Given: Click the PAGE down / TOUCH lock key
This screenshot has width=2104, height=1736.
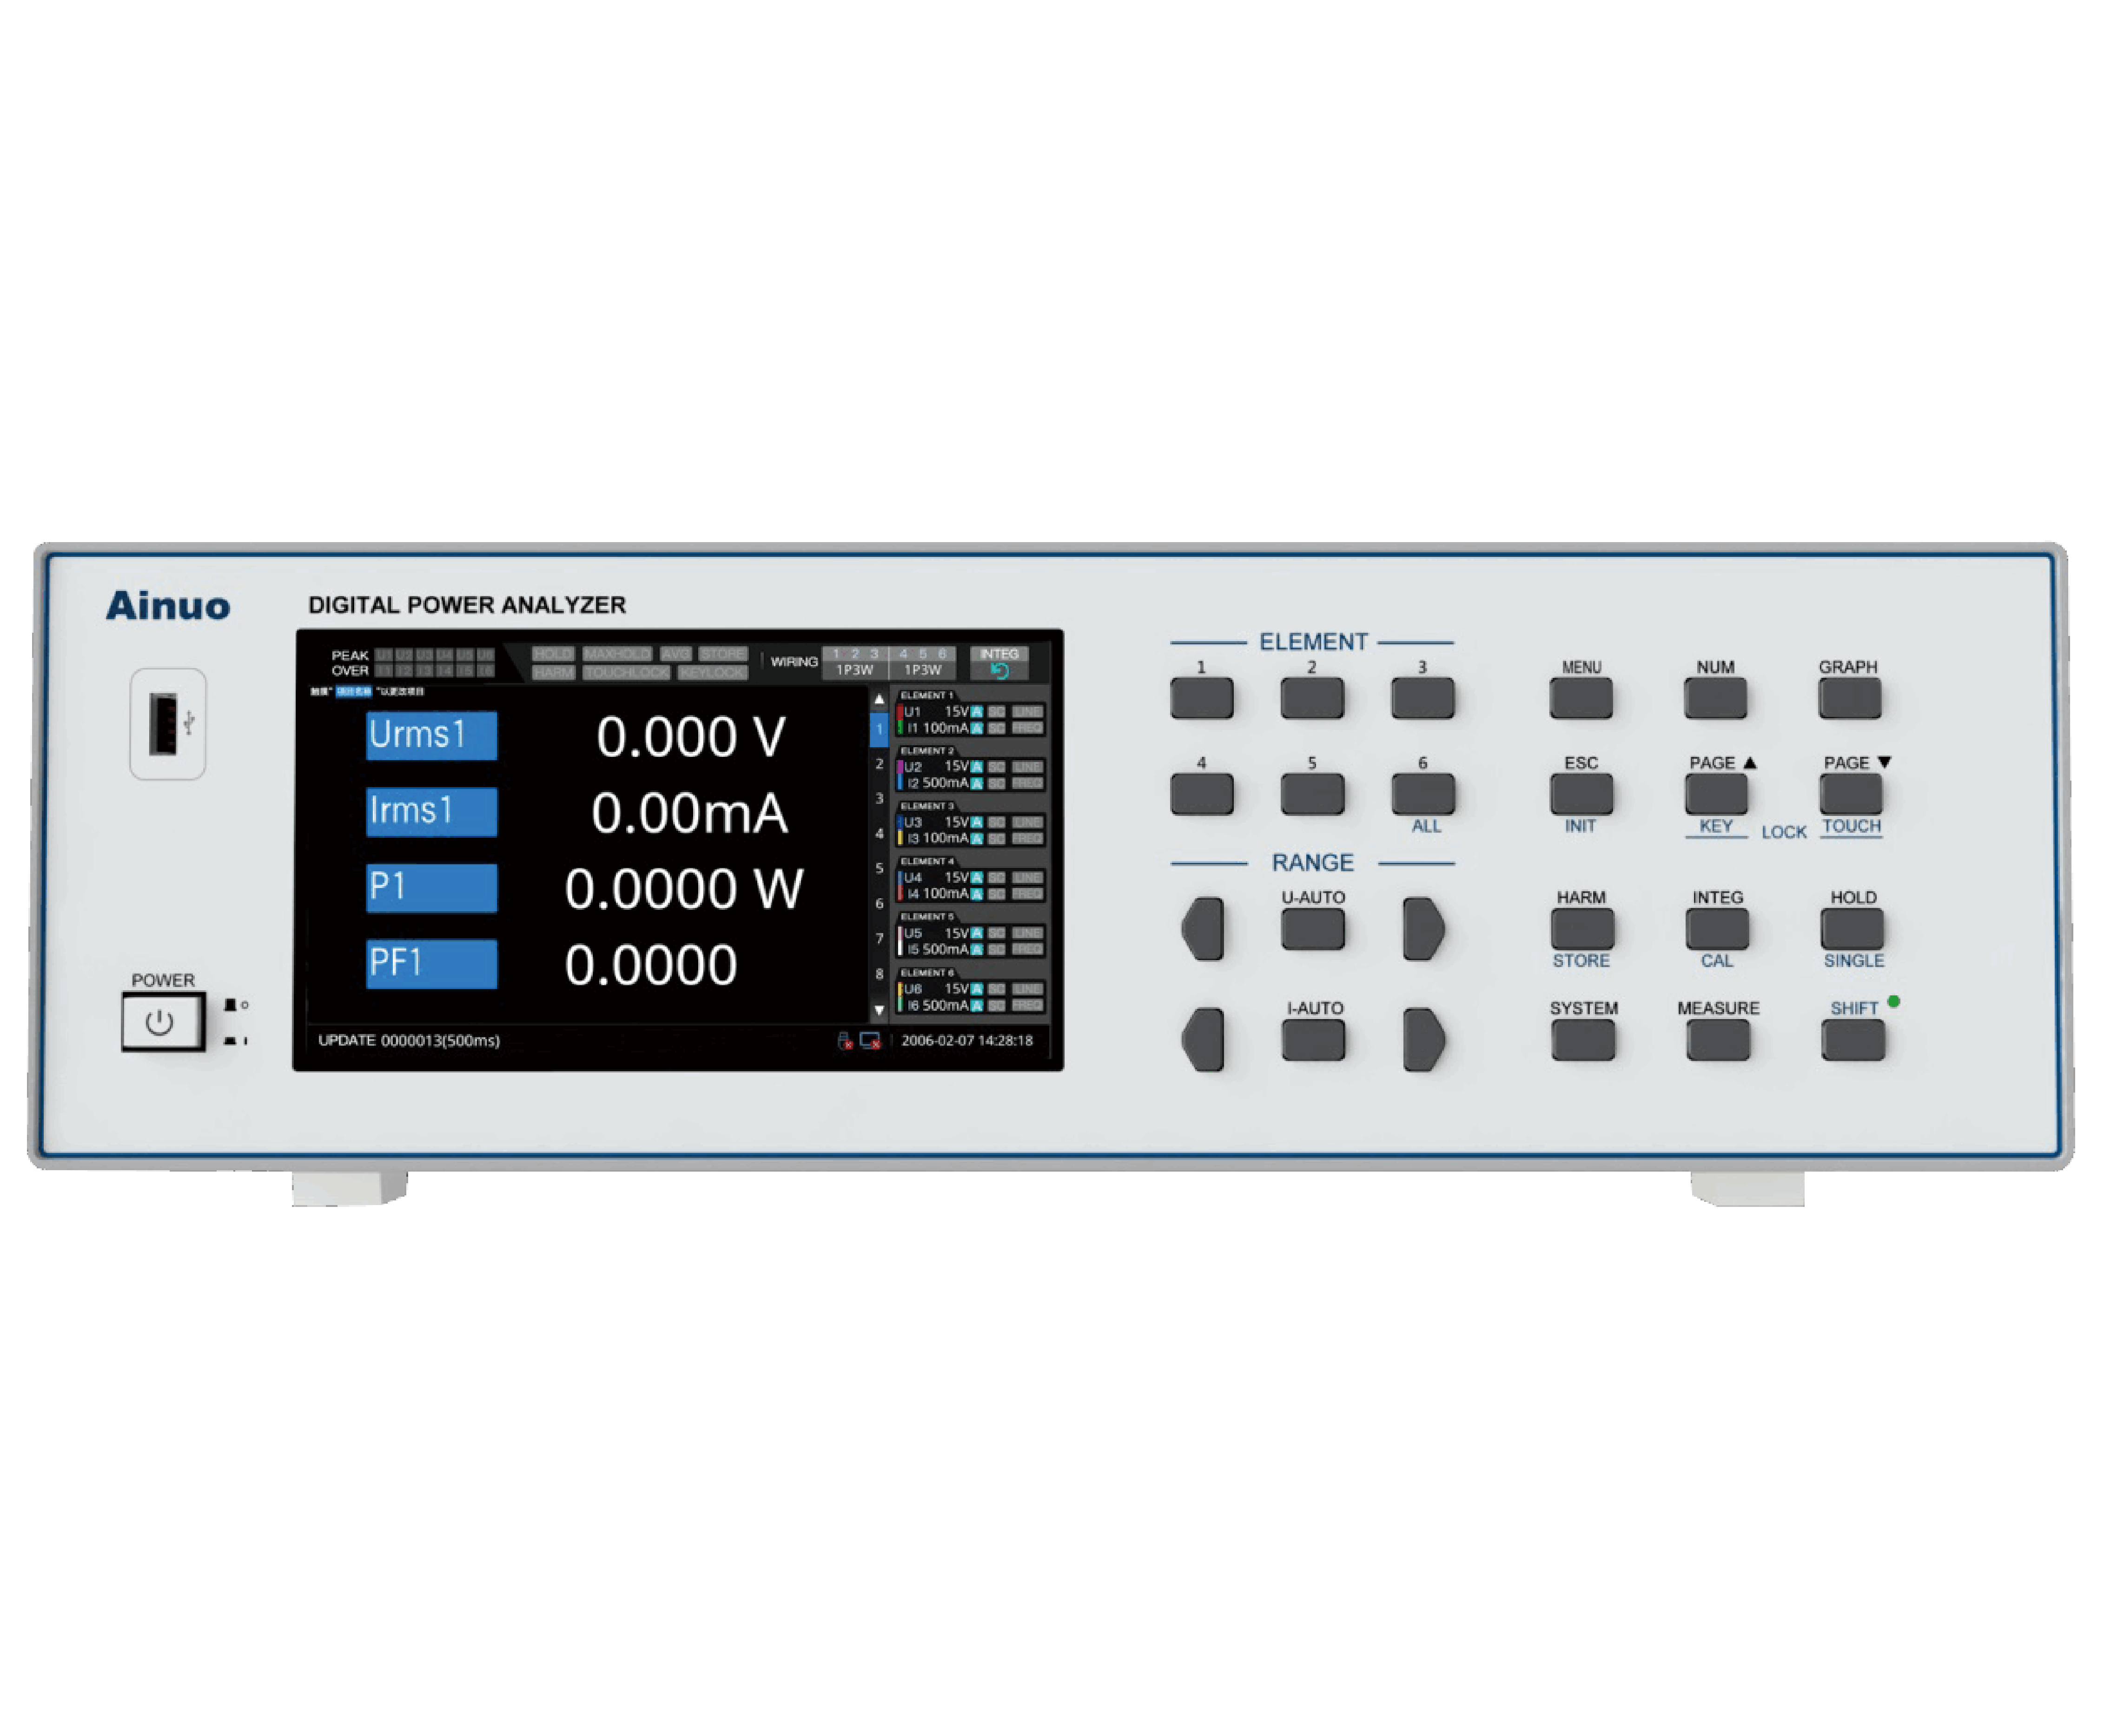Looking at the screenshot, I should [1850, 794].
